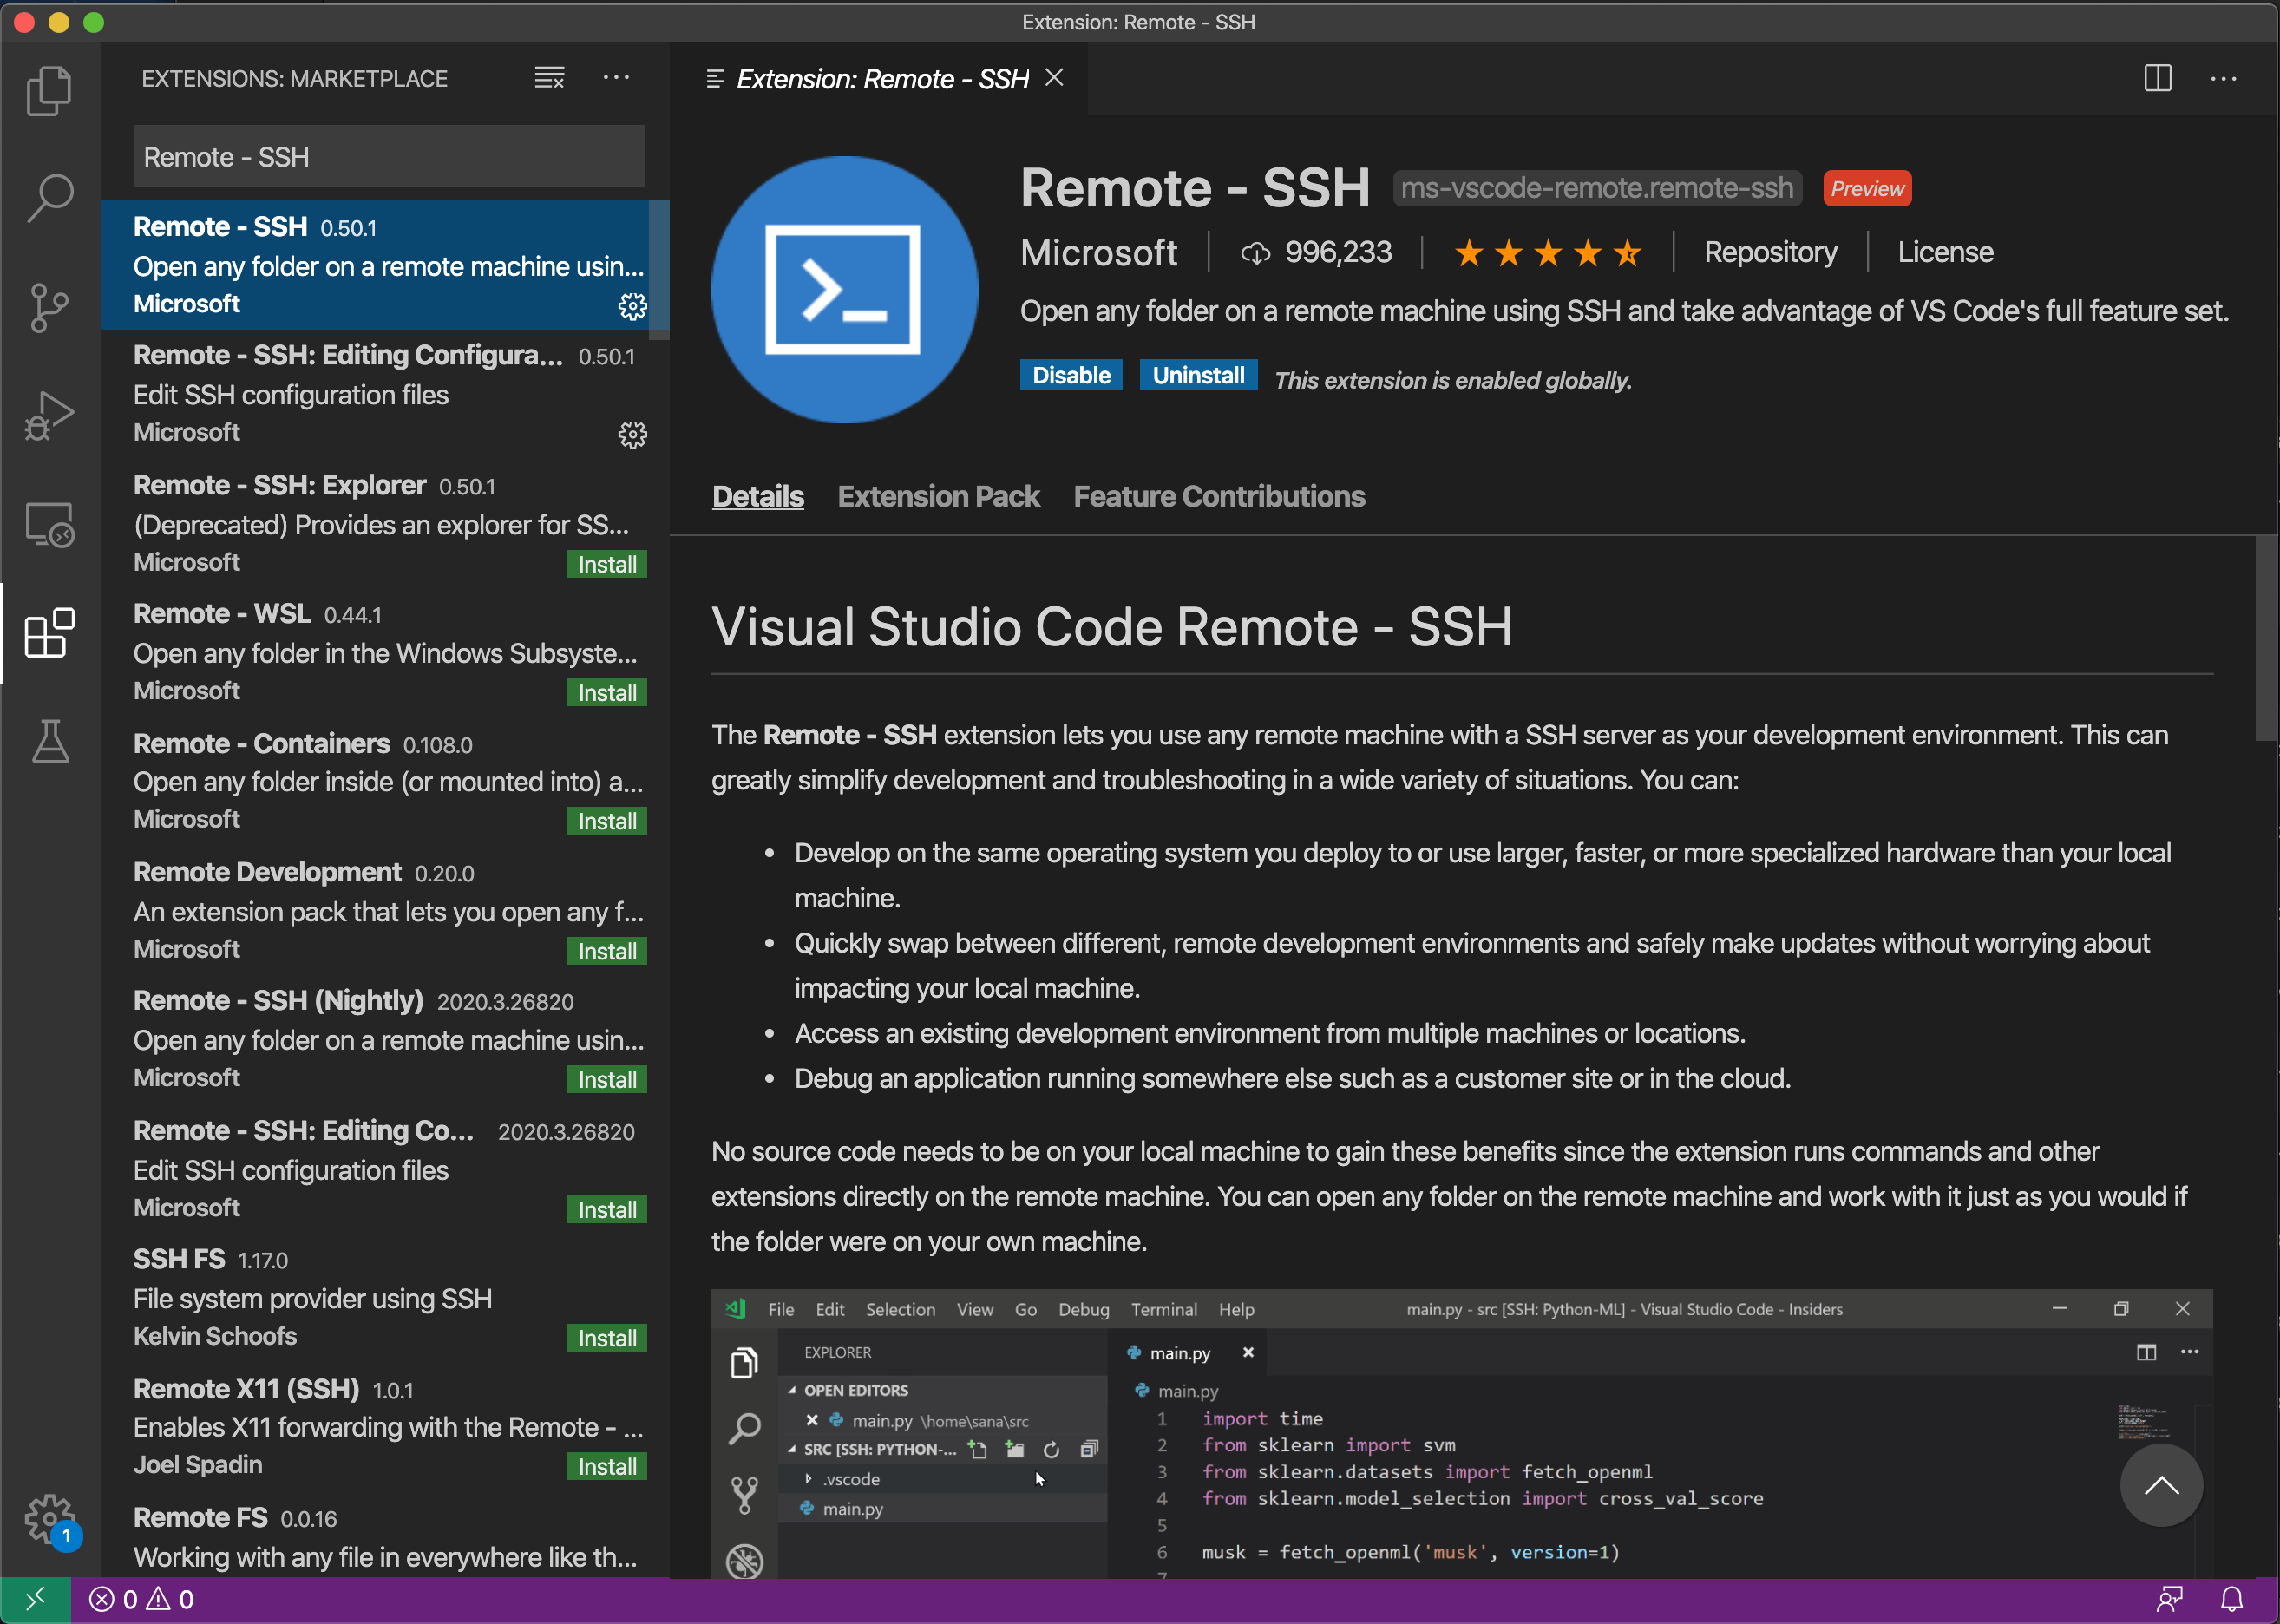Split the editor to the right
This screenshot has height=1624, width=2280.
click(2157, 78)
